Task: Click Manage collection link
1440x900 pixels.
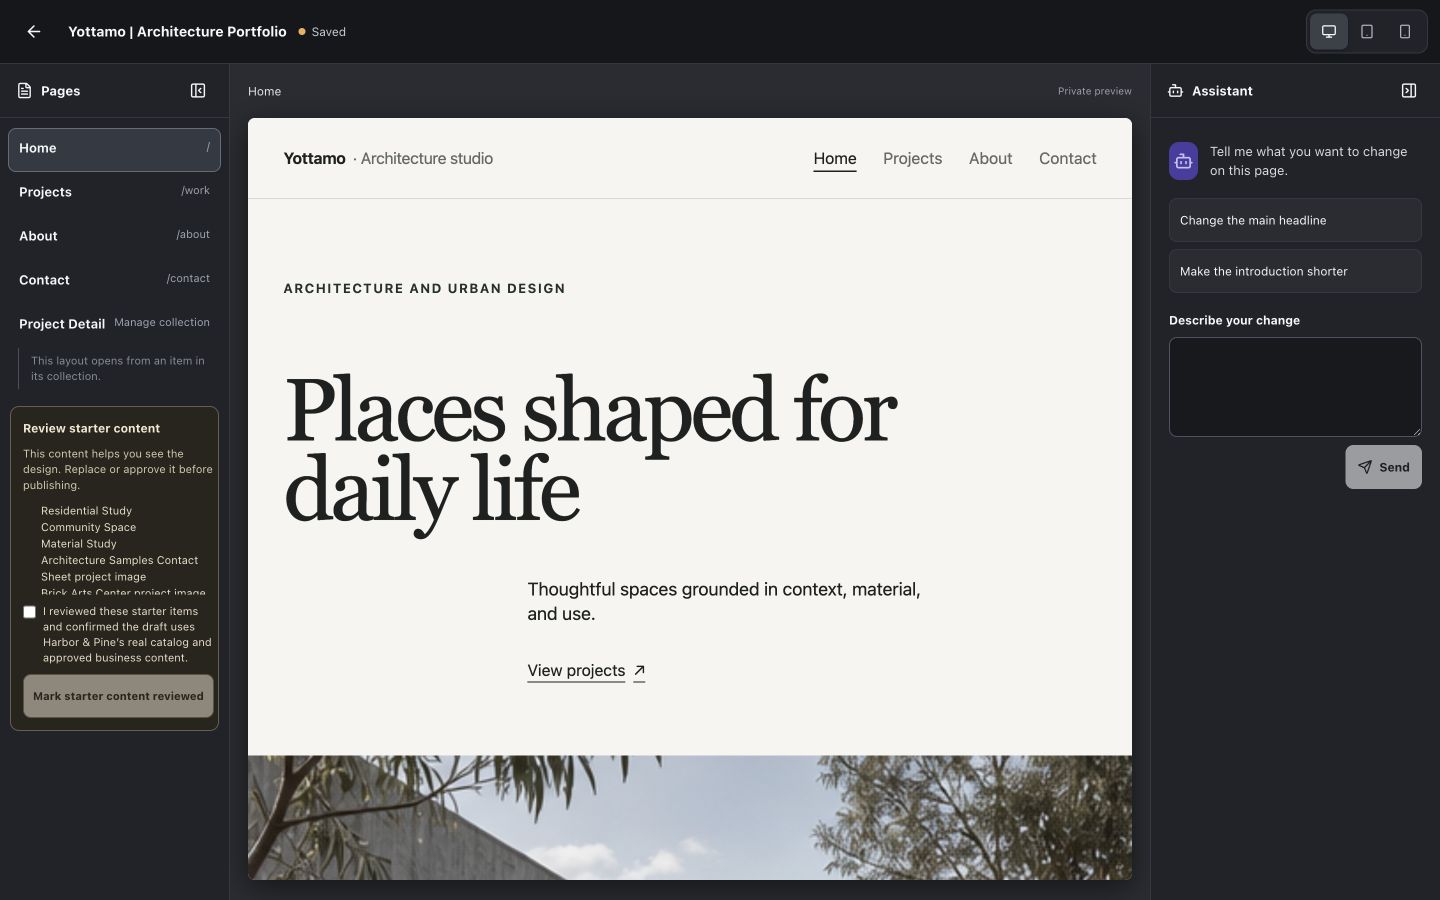Action: 162,323
